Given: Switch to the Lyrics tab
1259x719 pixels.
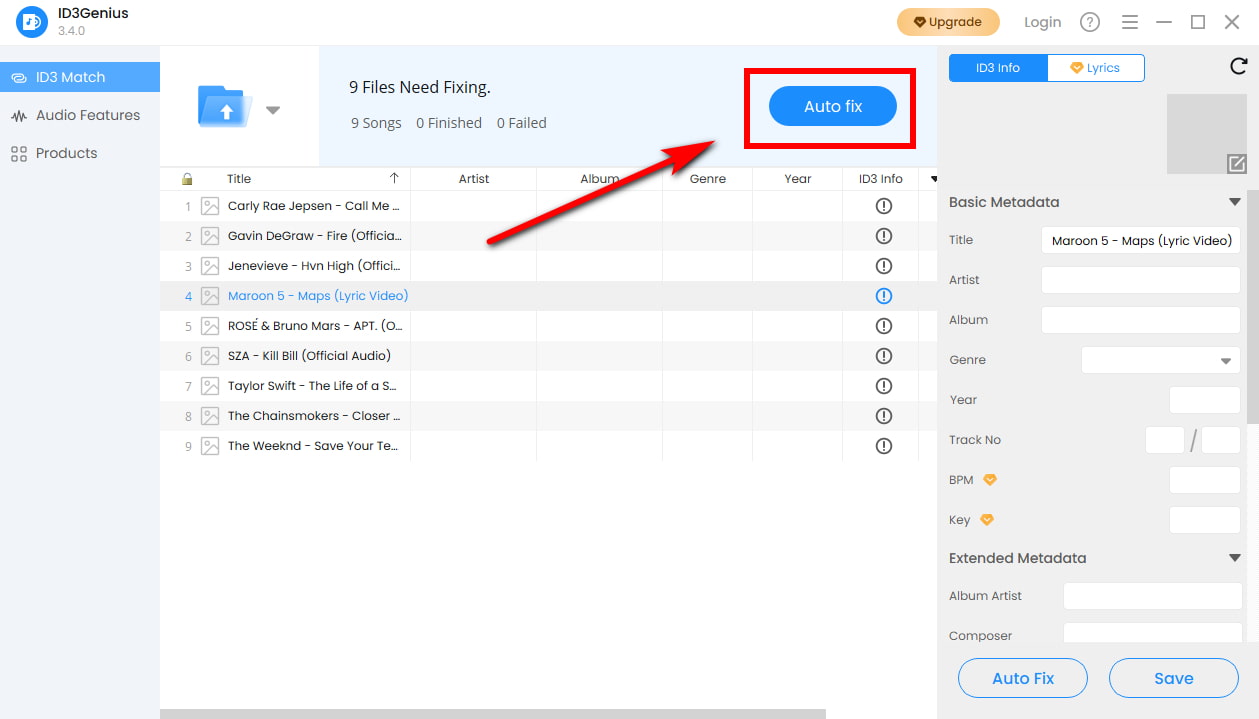Looking at the screenshot, I should pyautogui.click(x=1095, y=68).
